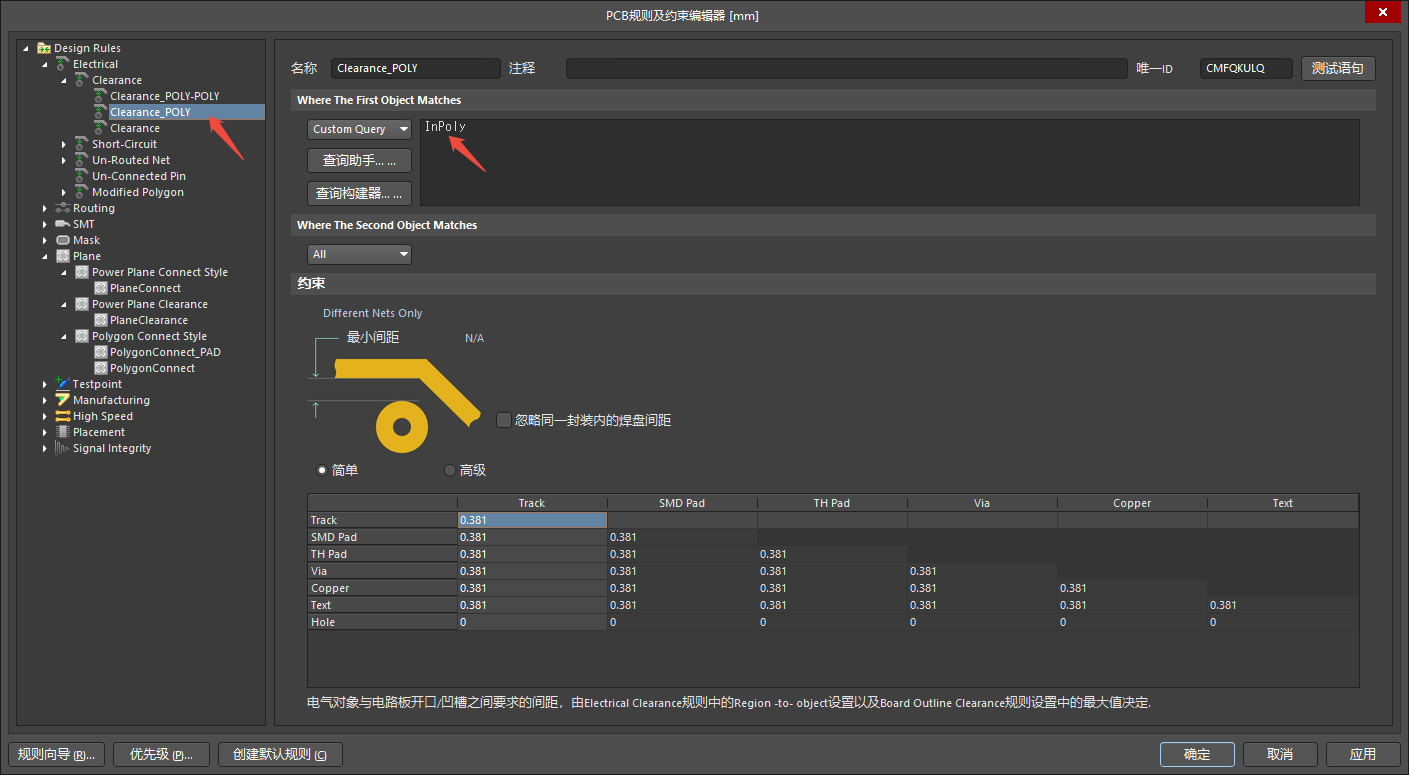The width and height of the screenshot is (1409, 775).
Task: Click the Mask category icon
Action: pyautogui.click(x=63, y=240)
